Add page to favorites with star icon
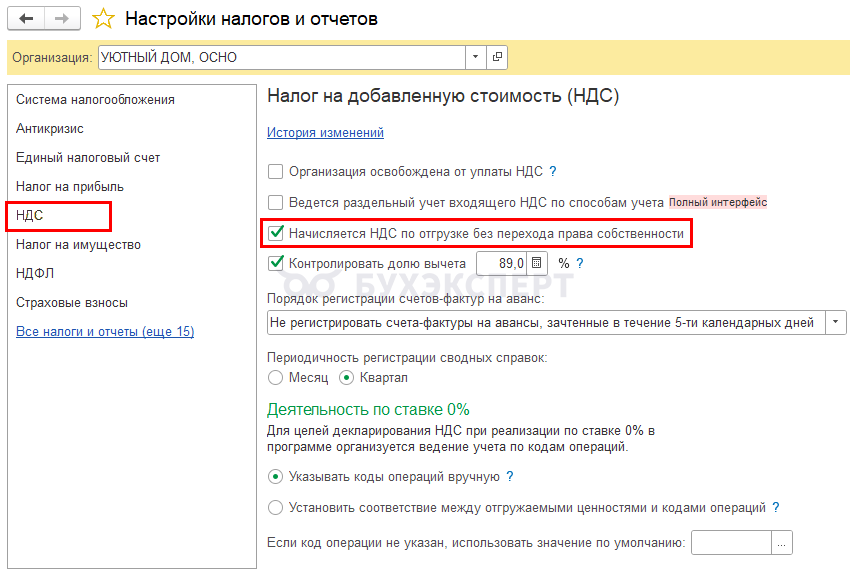The width and height of the screenshot is (850, 571). 103,18
